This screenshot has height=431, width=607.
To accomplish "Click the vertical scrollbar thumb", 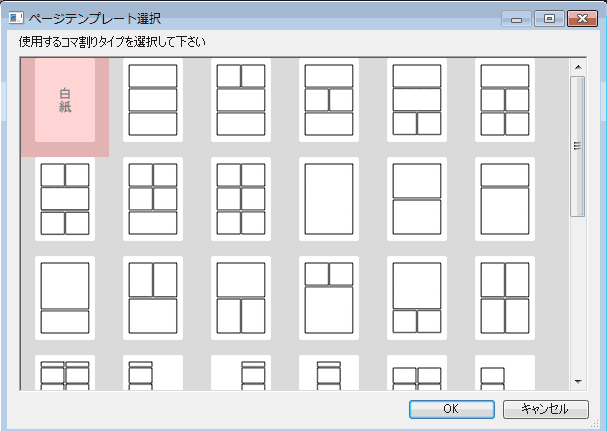I will tap(578, 146).
